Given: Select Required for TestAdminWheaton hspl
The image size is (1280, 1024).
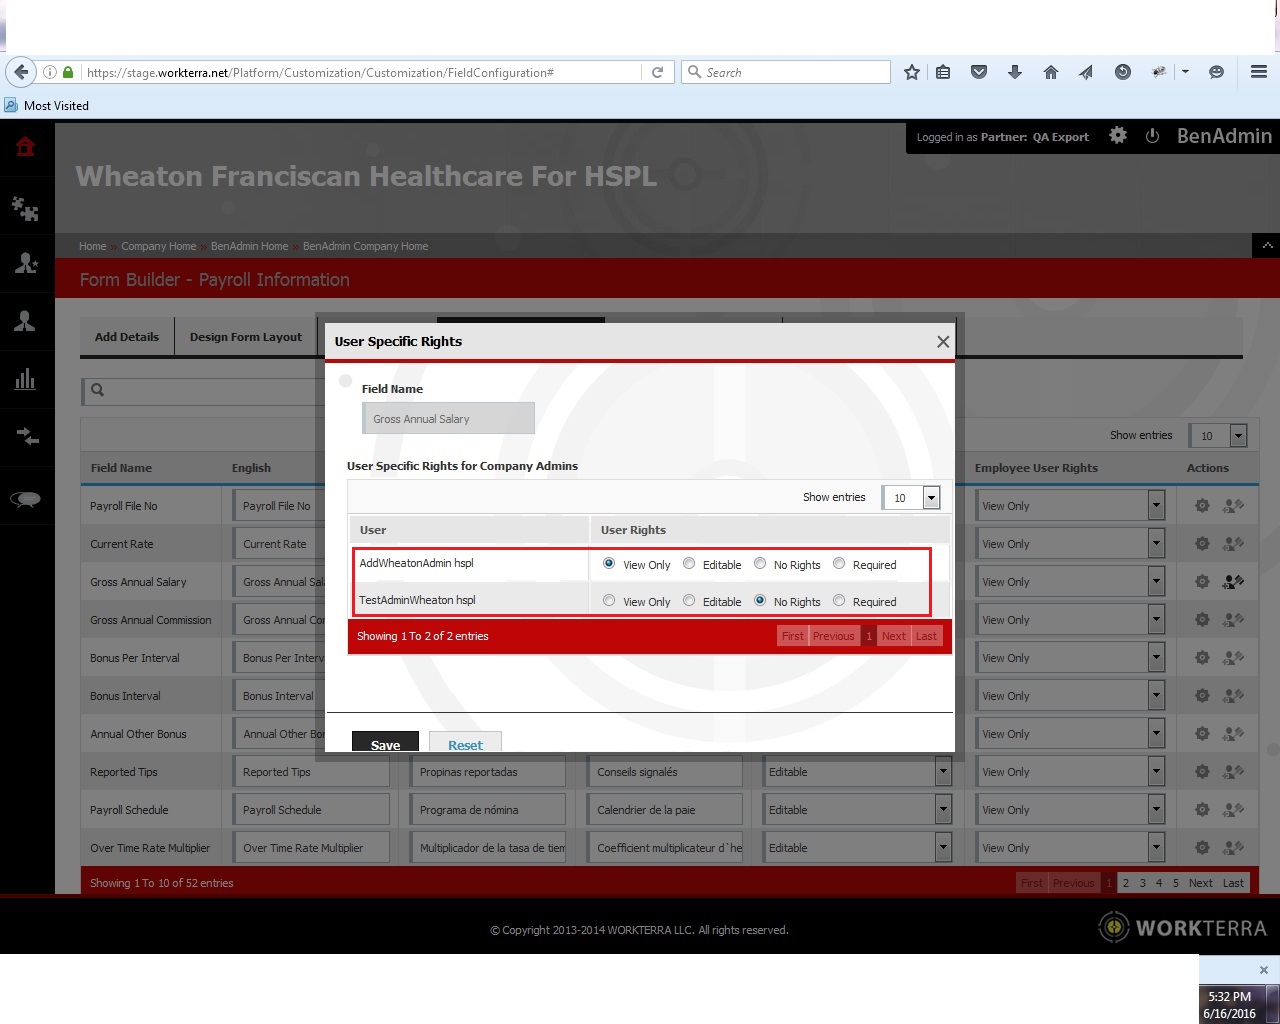Looking at the screenshot, I should coord(839,601).
